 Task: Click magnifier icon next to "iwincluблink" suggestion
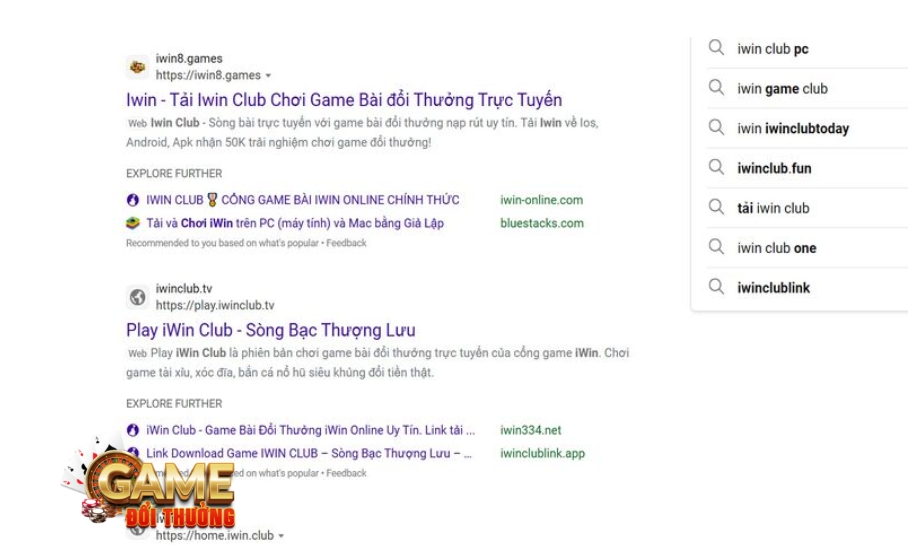716,288
